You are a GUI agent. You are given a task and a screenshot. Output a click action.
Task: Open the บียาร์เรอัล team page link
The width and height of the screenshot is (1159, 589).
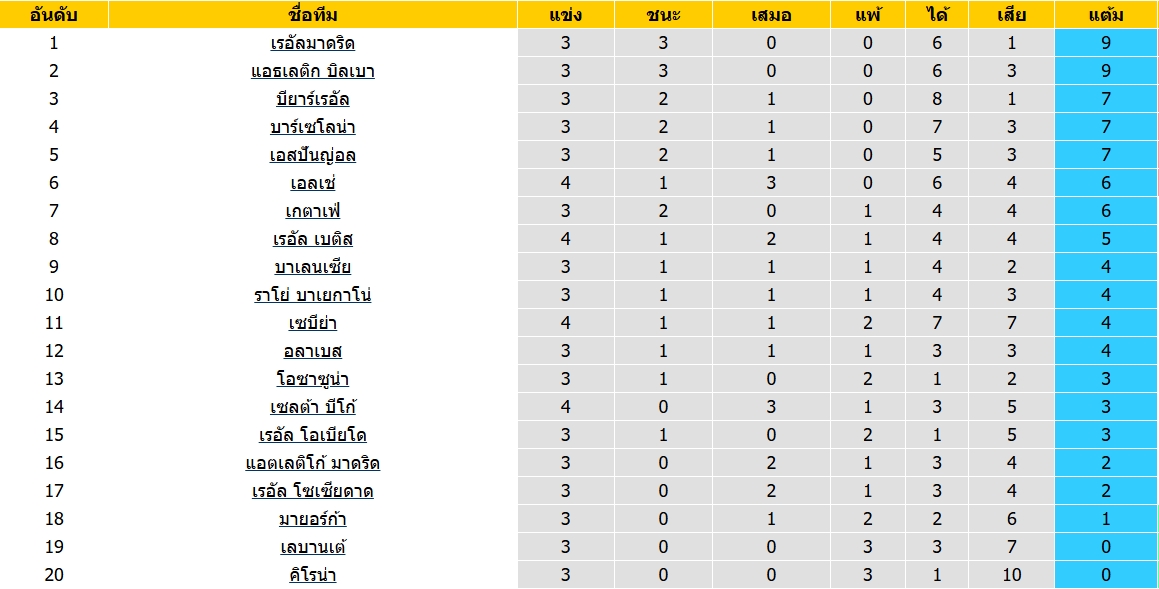pyautogui.click(x=313, y=99)
